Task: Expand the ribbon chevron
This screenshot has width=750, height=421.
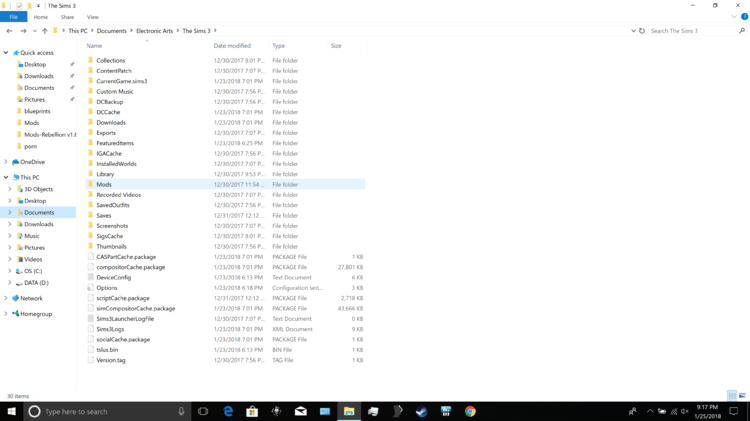Action: pos(734,17)
